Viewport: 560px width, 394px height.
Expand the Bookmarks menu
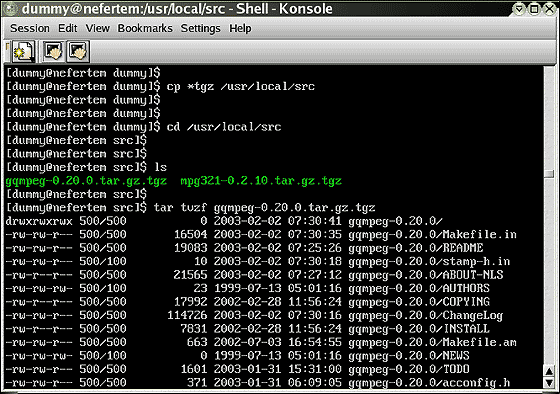(x=145, y=28)
